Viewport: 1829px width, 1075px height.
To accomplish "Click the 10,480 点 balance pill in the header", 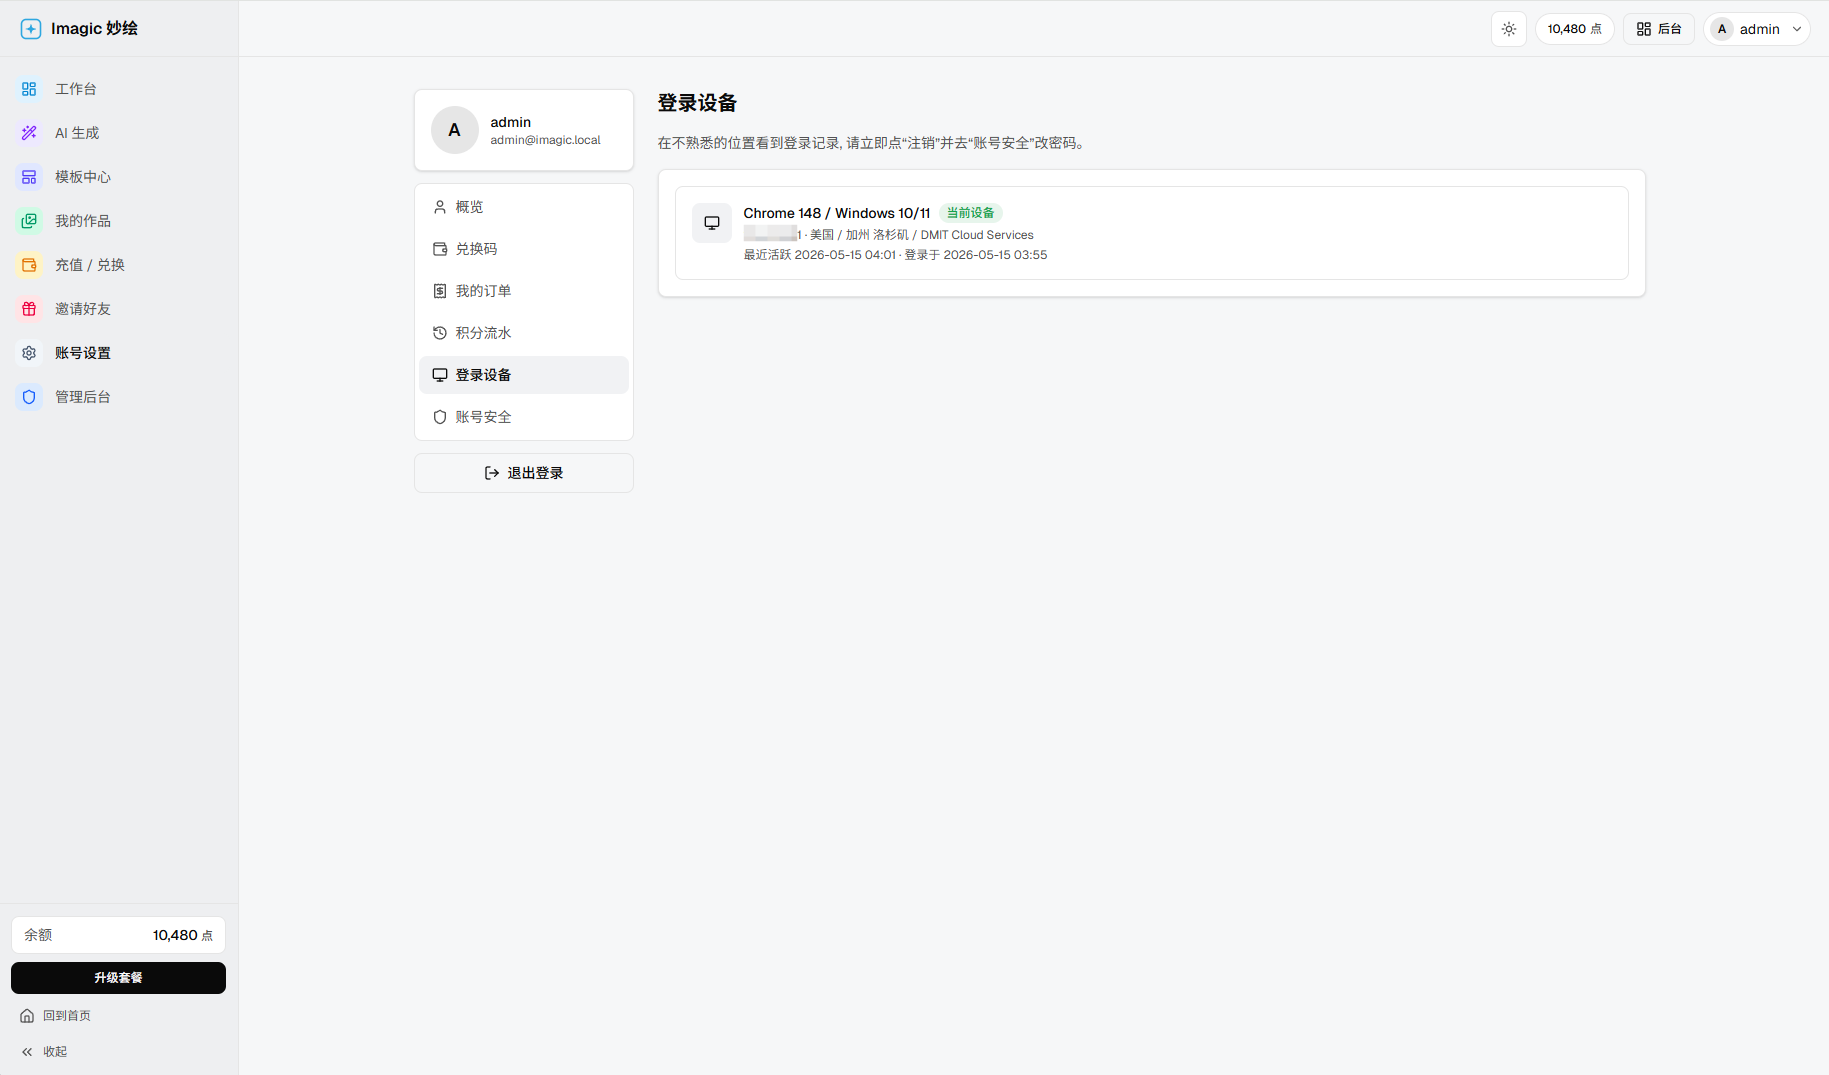I will pos(1575,29).
